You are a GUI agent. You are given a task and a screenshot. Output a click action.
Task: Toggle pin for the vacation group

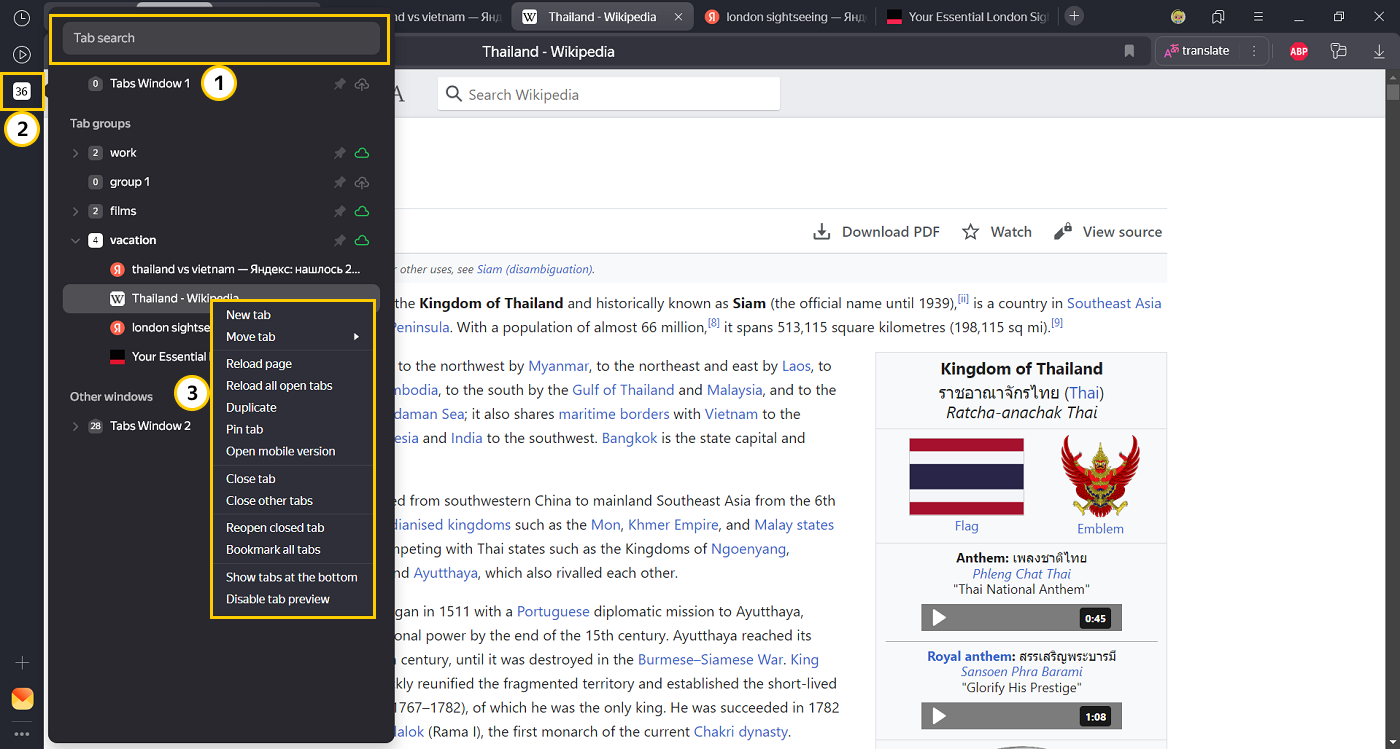click(x=339, y=240)
